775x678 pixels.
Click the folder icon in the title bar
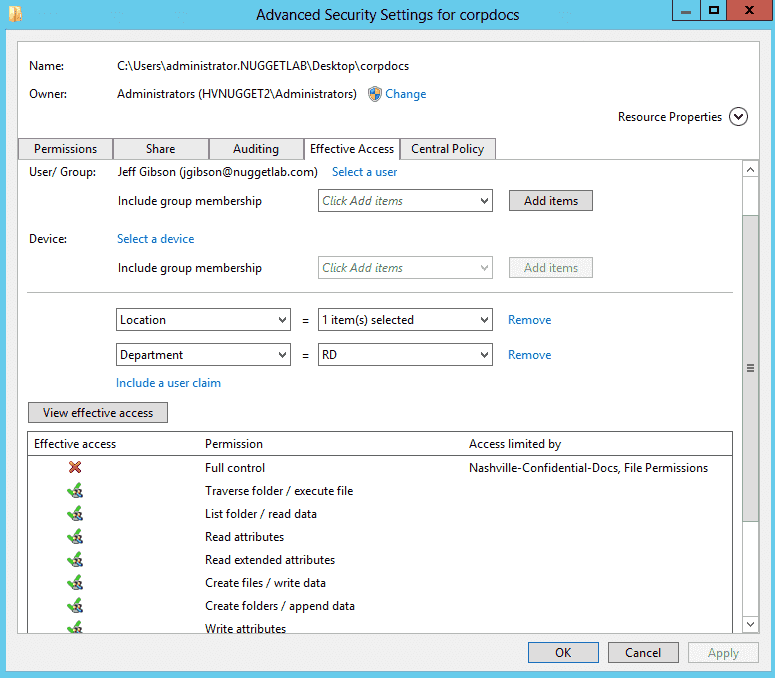(x=15, y=14)
